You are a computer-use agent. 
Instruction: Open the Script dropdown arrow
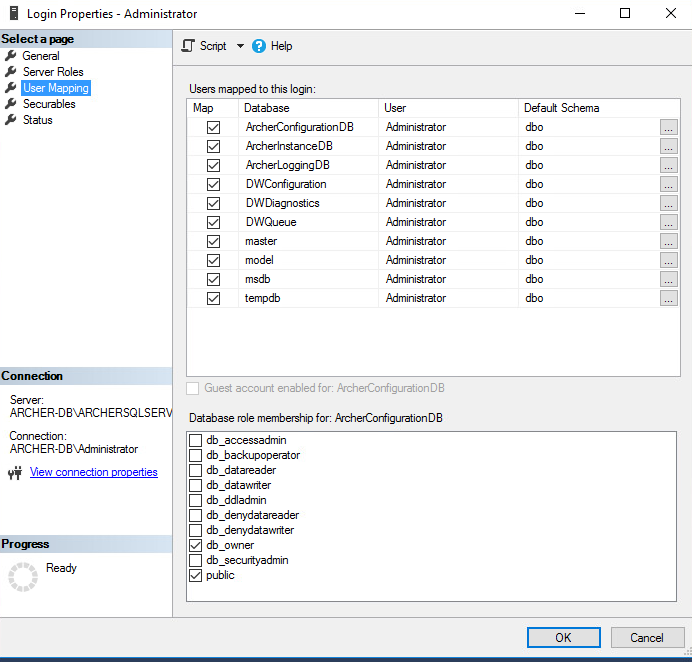click(240, 46)
